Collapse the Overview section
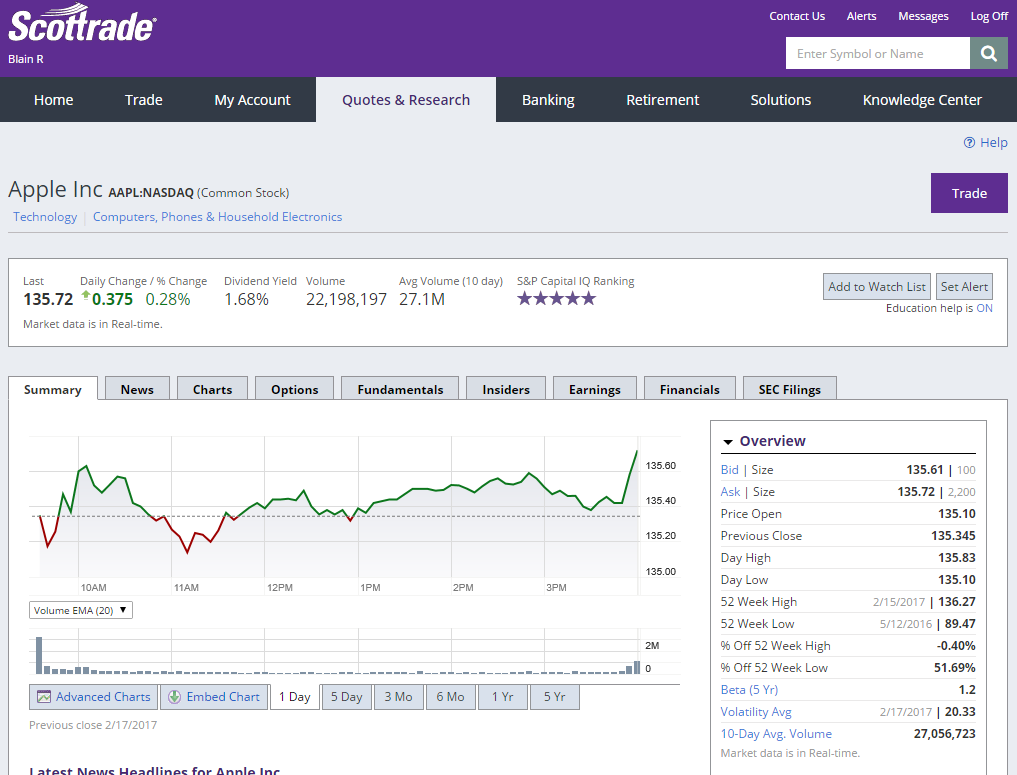Image resolution: width=1017 pixels, height=775 pixels. (x=728, y=442)
